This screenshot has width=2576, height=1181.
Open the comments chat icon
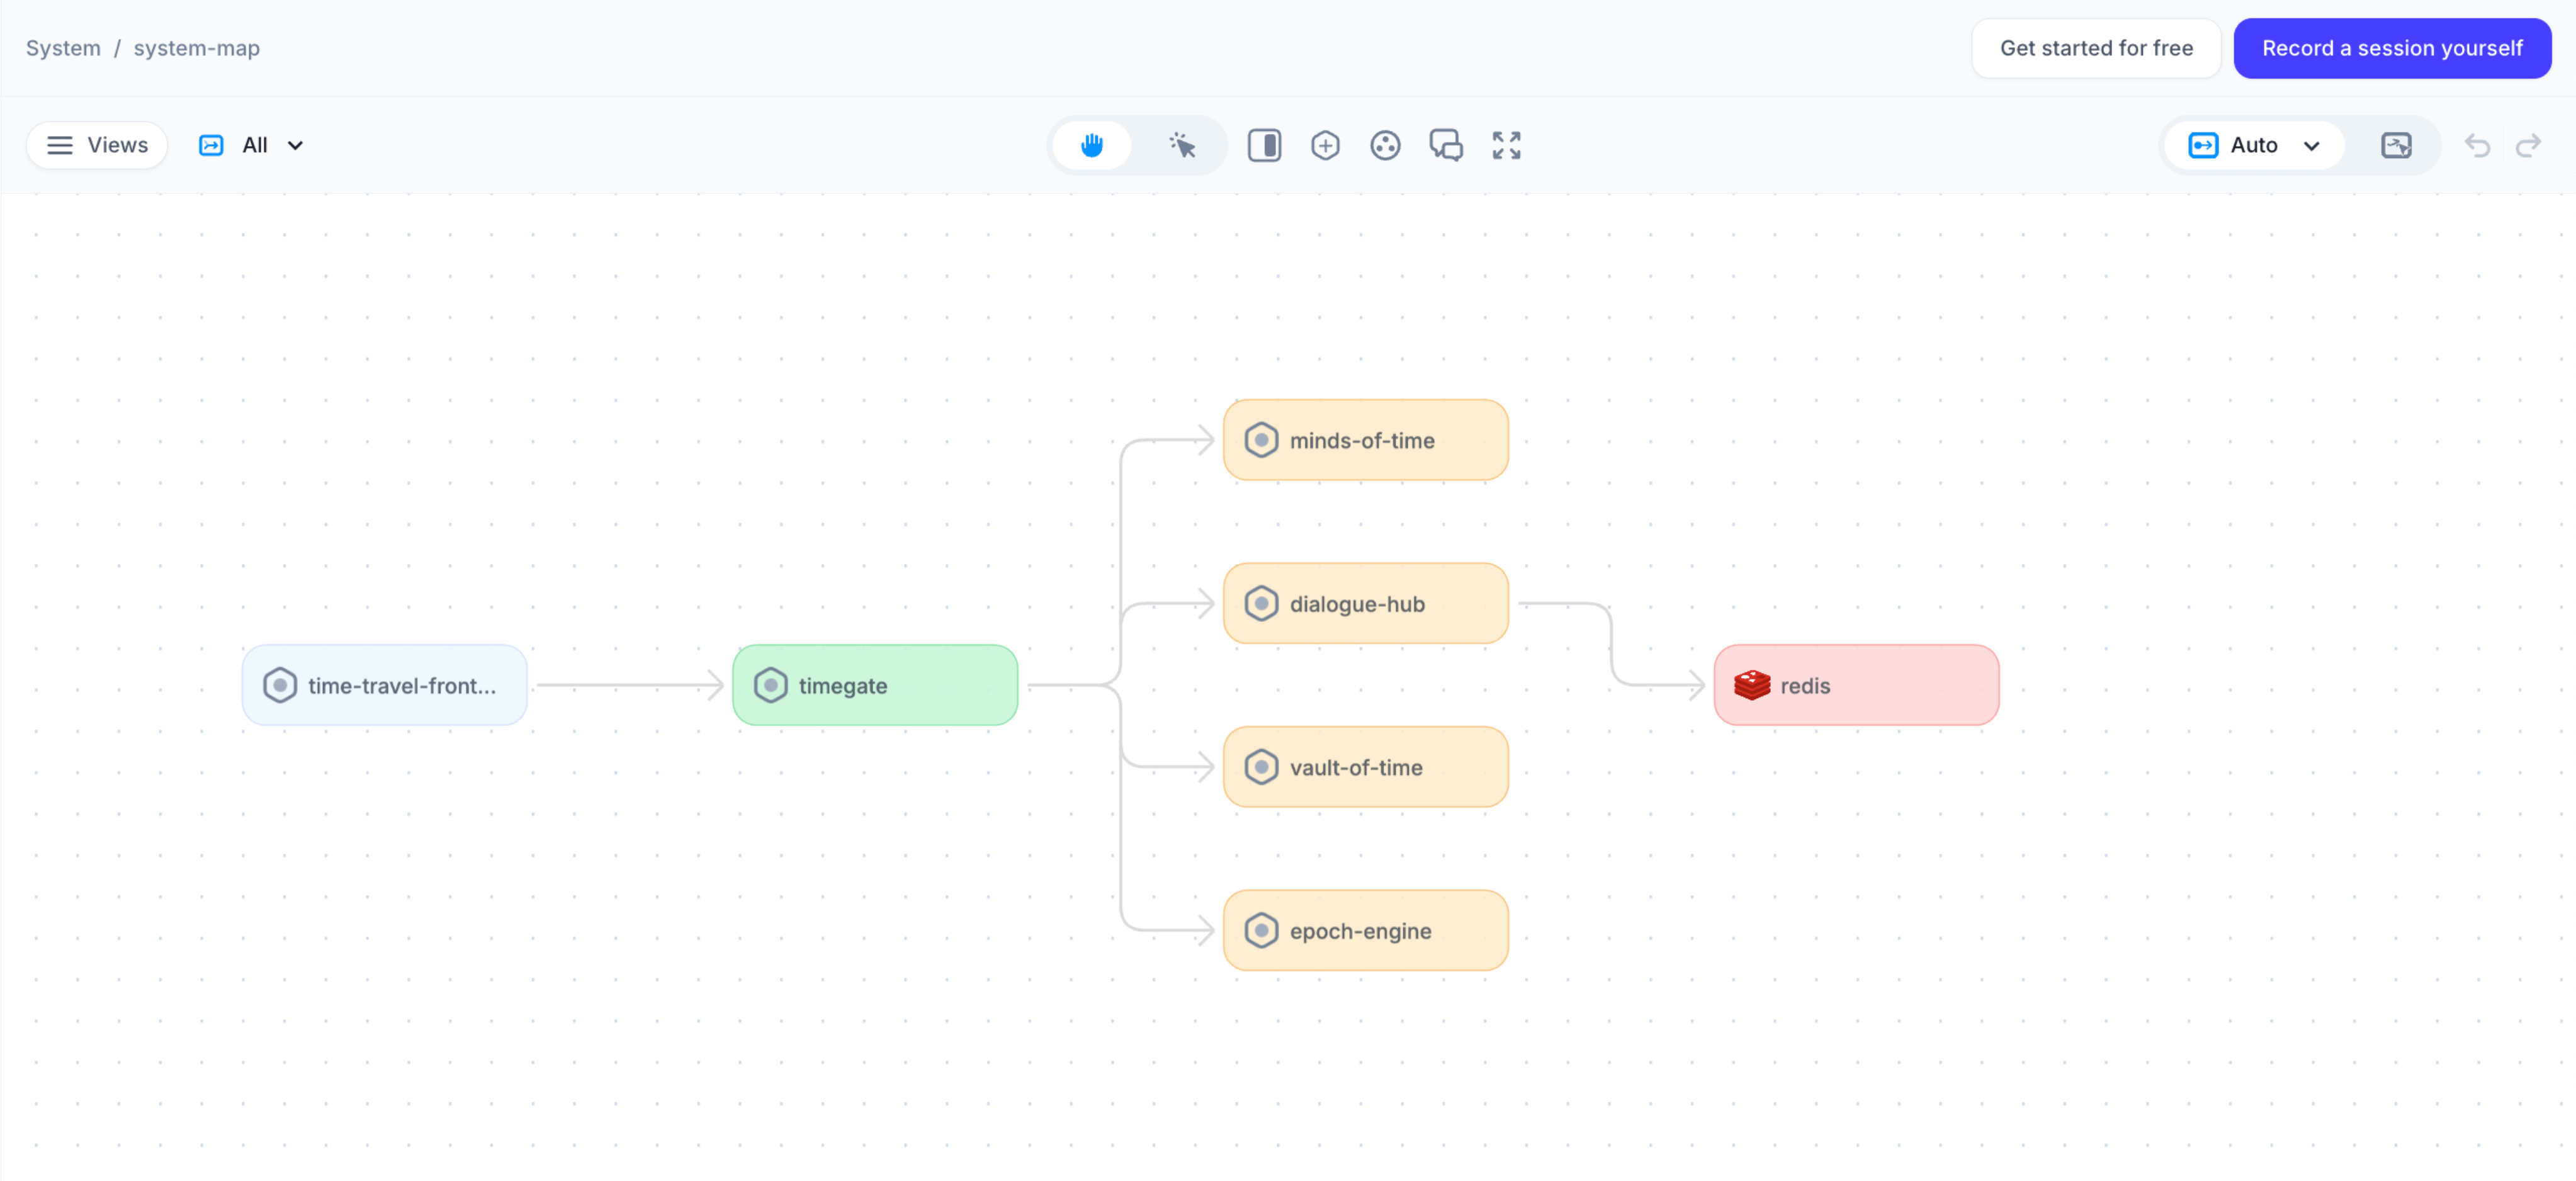(x=1446, y=146)
